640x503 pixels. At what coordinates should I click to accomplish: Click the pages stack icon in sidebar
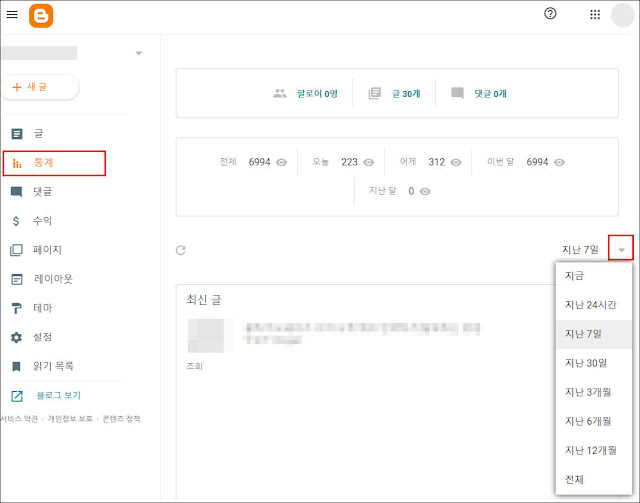click(x=16, y=250)
